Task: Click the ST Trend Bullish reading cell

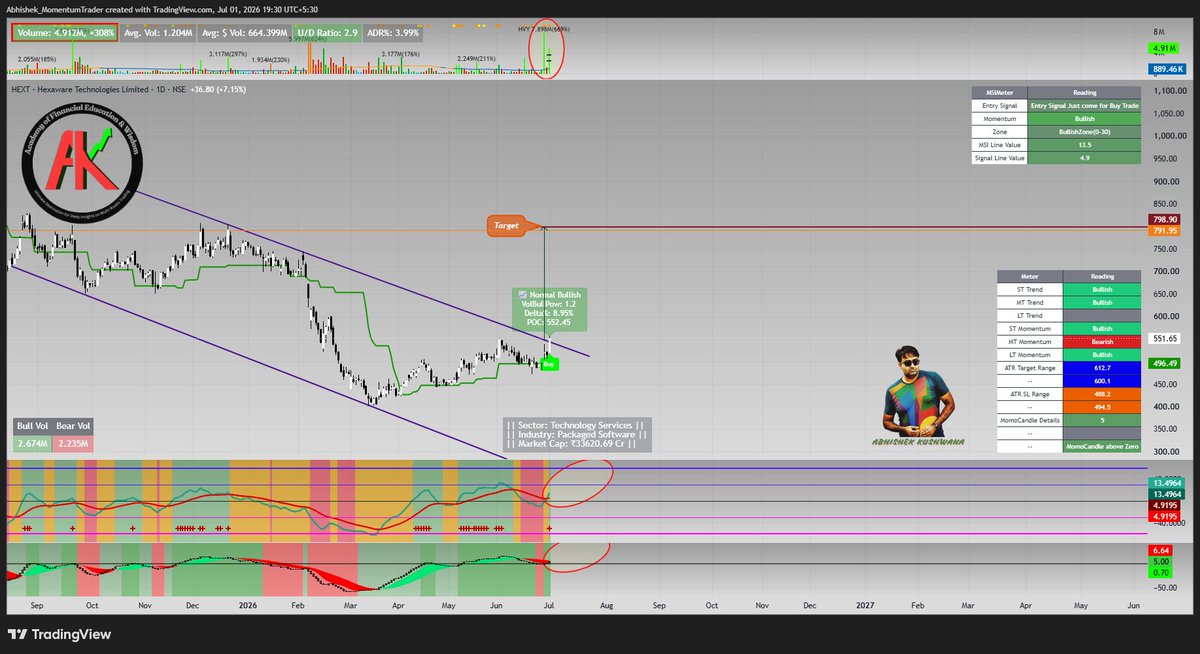Action: [1102, 289]
